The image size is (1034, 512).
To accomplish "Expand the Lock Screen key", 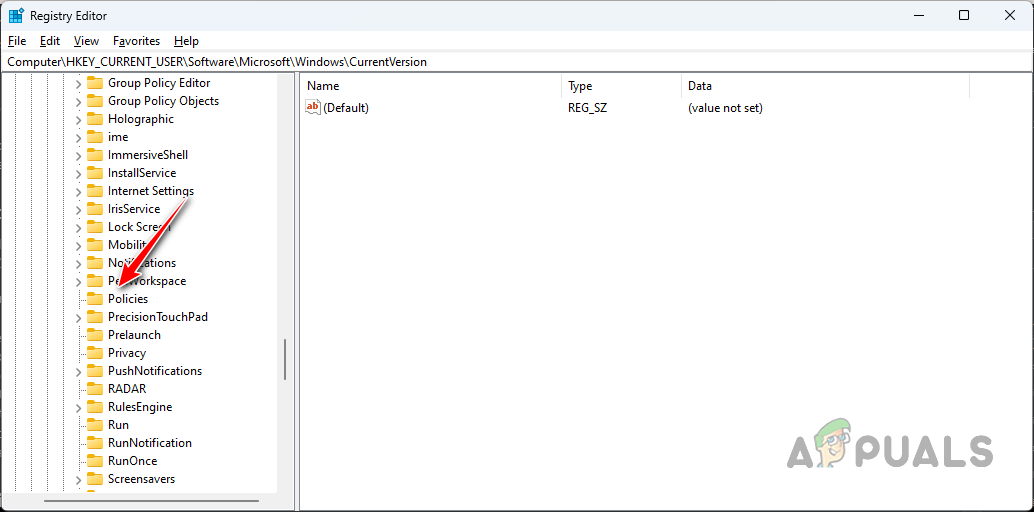I will pyautogui.click(x=78, y=228).
